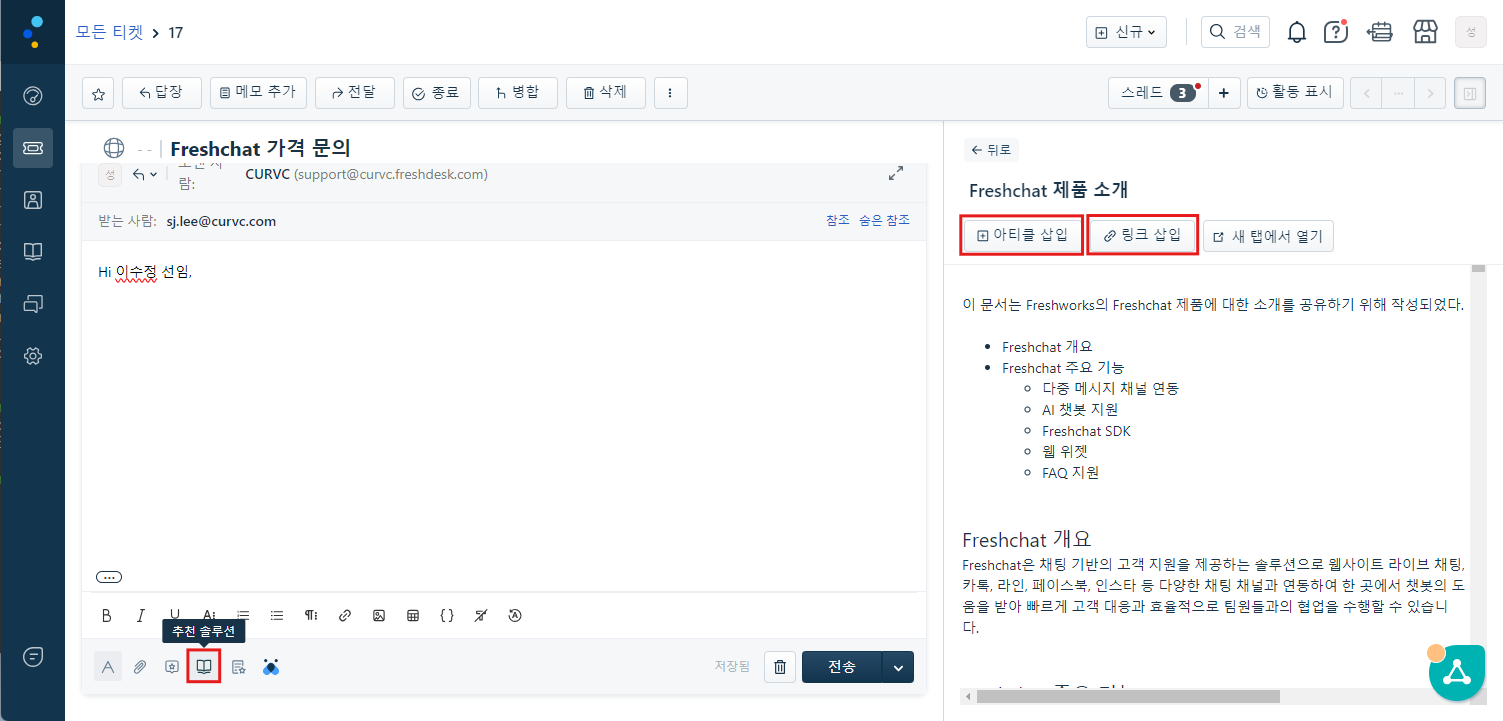
Task: Toggle the text formatting toolbar A button
Action: (x=108, y=667)
